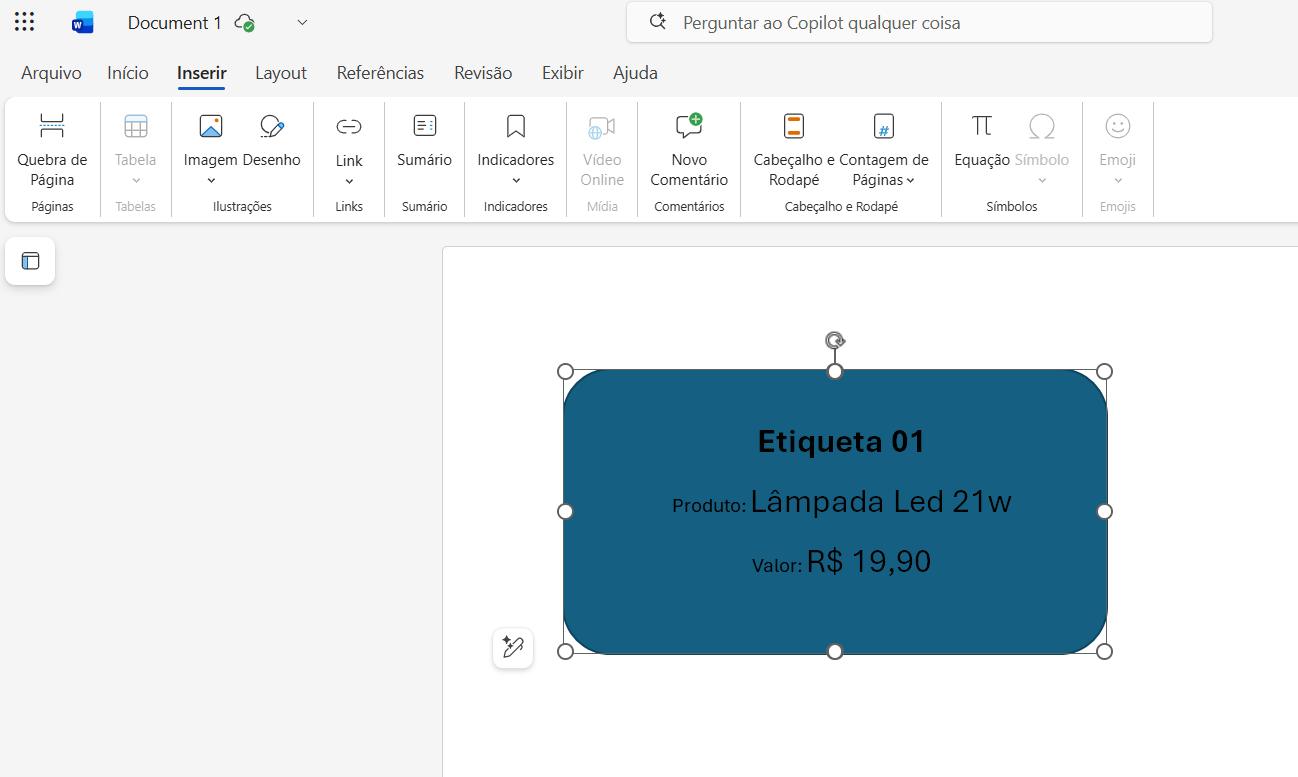This screenshot has height=777, width=1298.
Task: Expand the document title chevron
Action: pyautogui.click(x=302, y=22)
